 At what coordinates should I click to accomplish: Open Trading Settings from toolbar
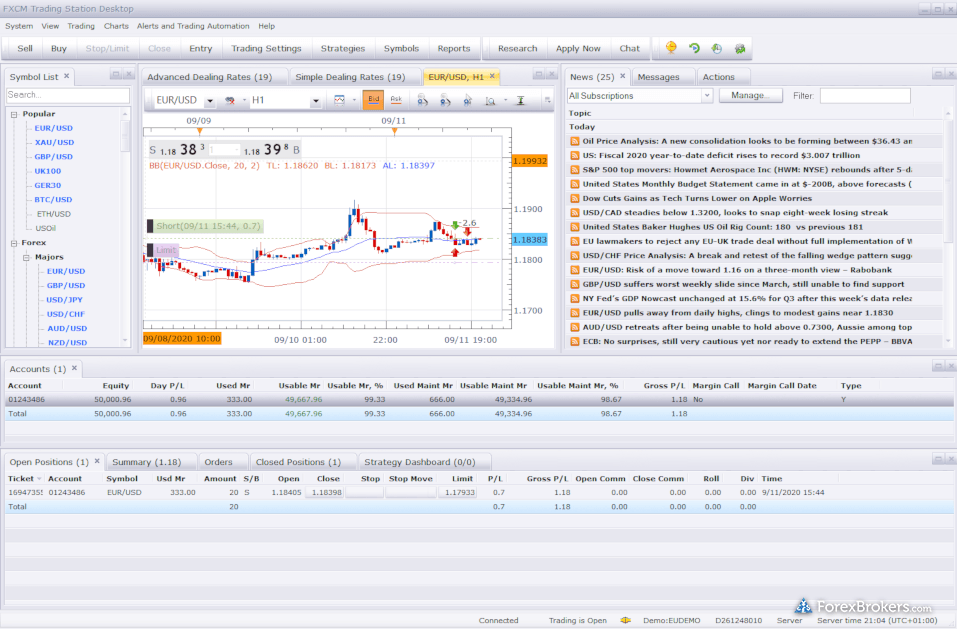[266, 48]
